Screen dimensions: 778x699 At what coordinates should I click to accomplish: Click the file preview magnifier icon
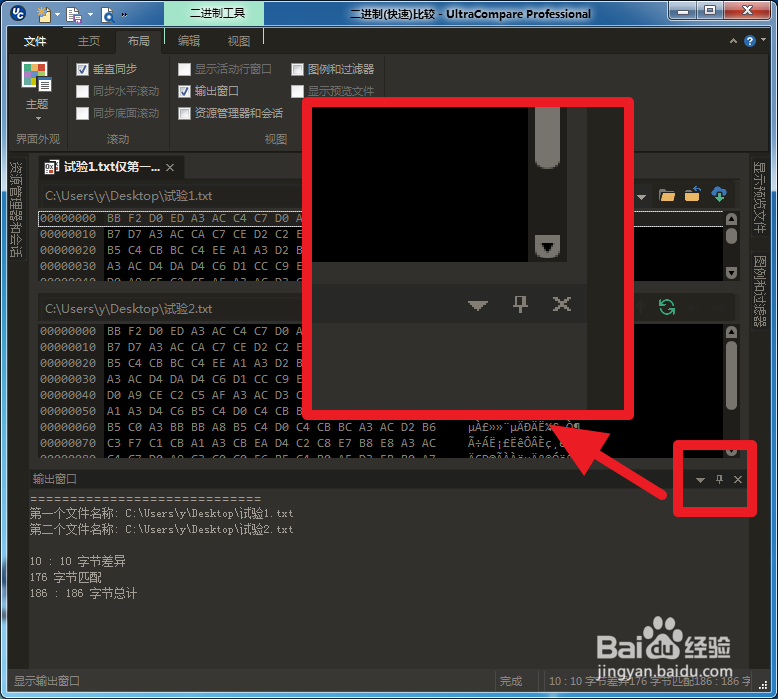[x=107, y=15]
